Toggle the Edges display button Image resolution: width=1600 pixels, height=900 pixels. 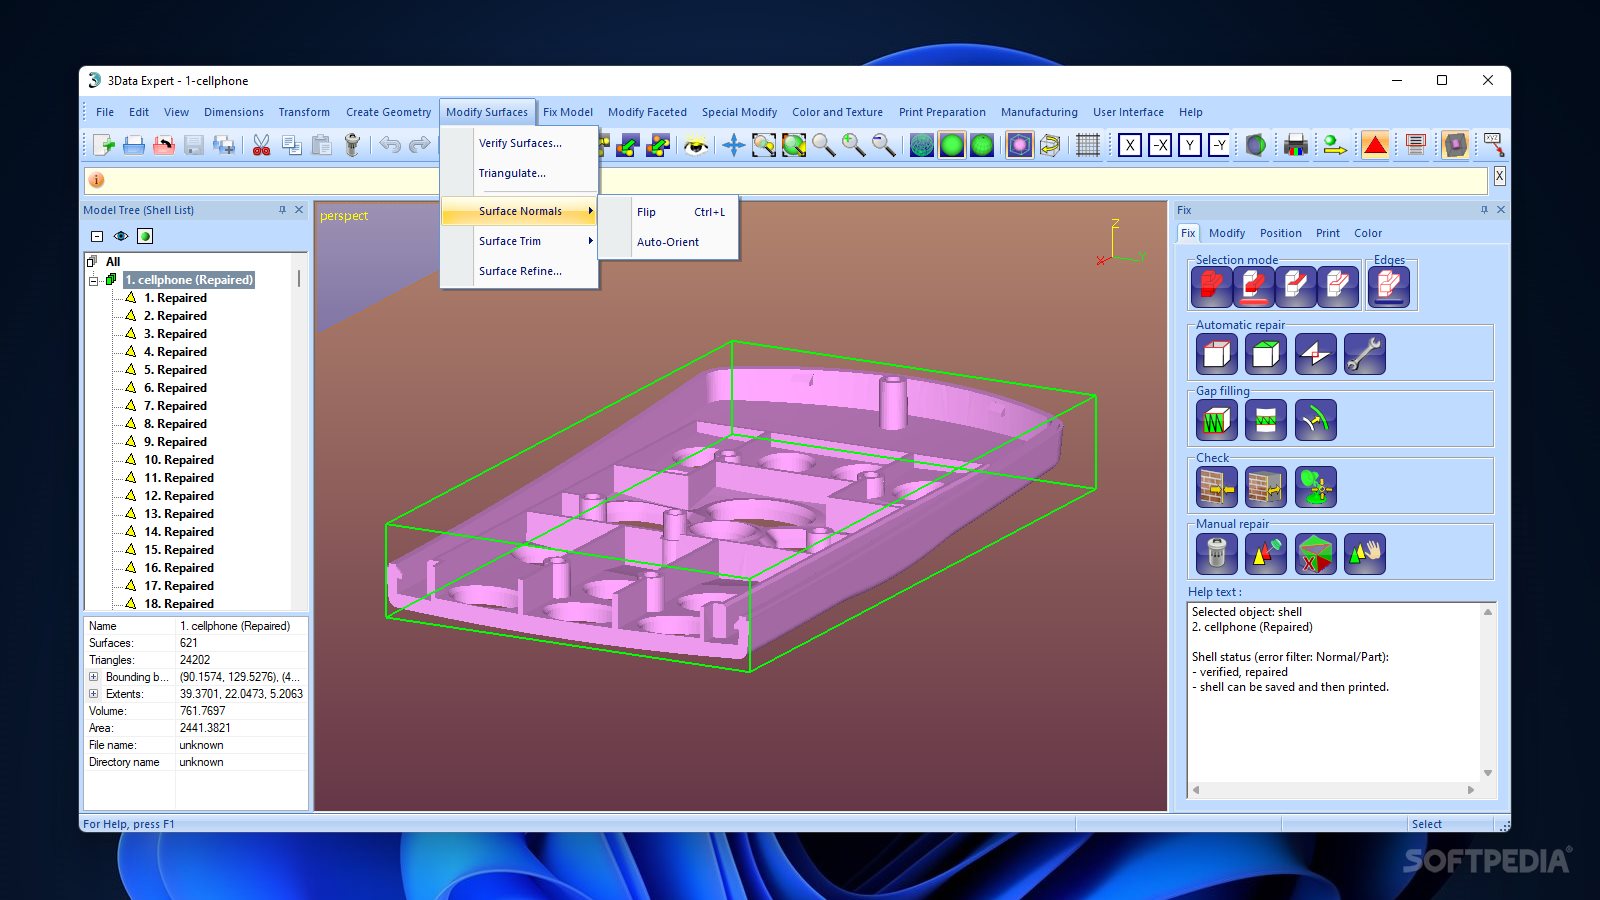pos(1389,287)
